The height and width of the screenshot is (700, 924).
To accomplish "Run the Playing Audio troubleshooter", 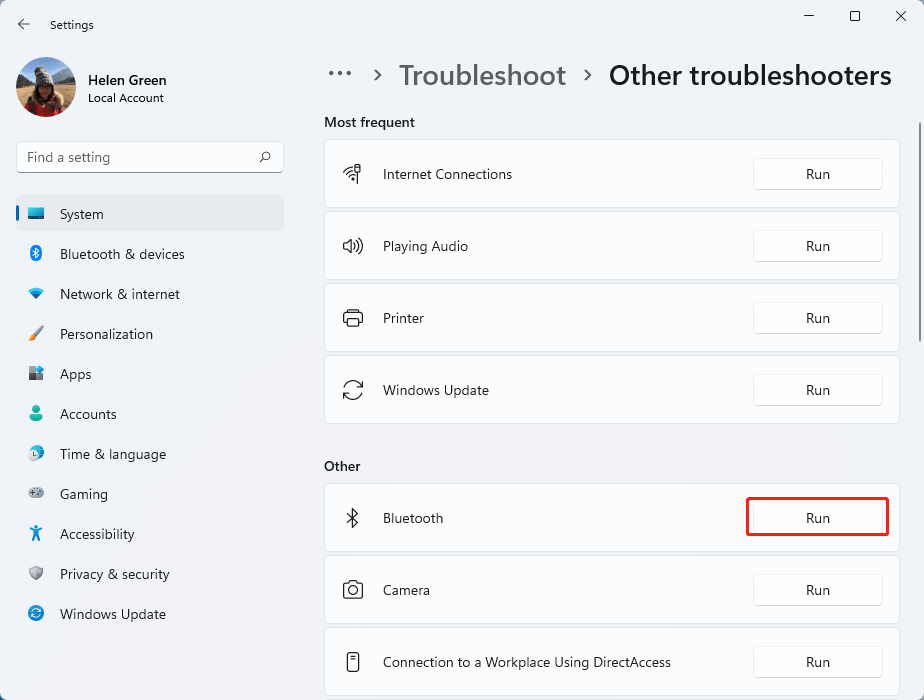I will click(x=817, y=246).
